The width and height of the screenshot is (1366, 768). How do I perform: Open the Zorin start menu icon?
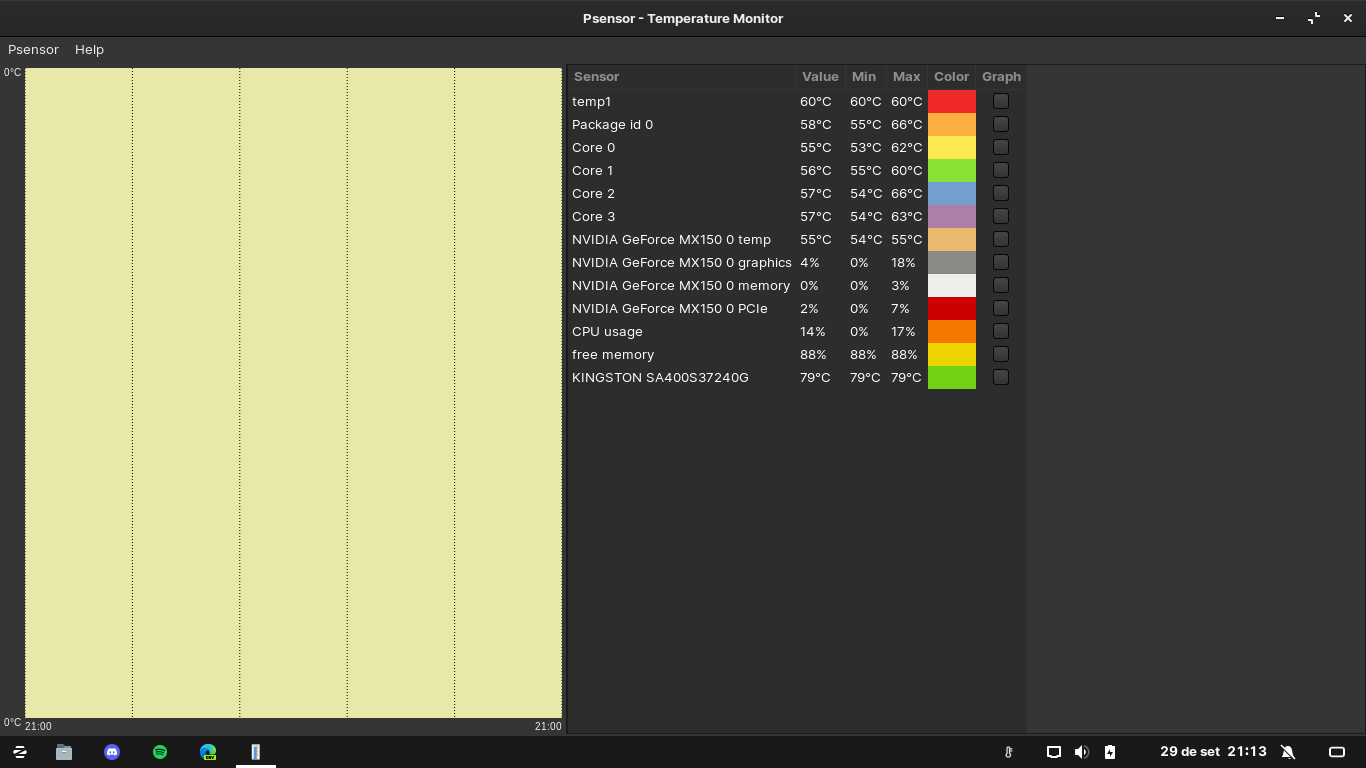pyautogui.click(x=19, y=752)
